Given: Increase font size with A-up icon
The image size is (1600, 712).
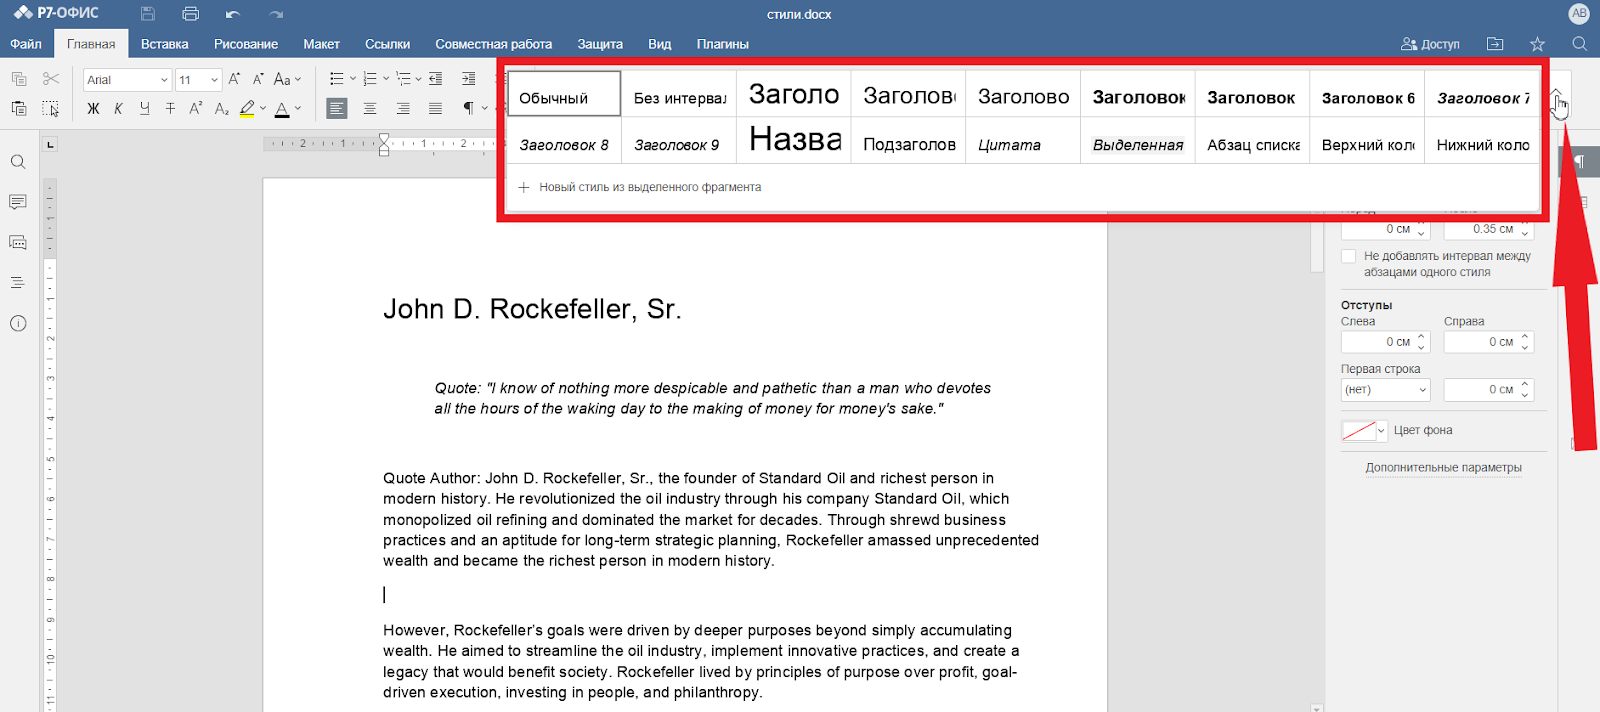Looking at the screenshot, I should point(234,79).
